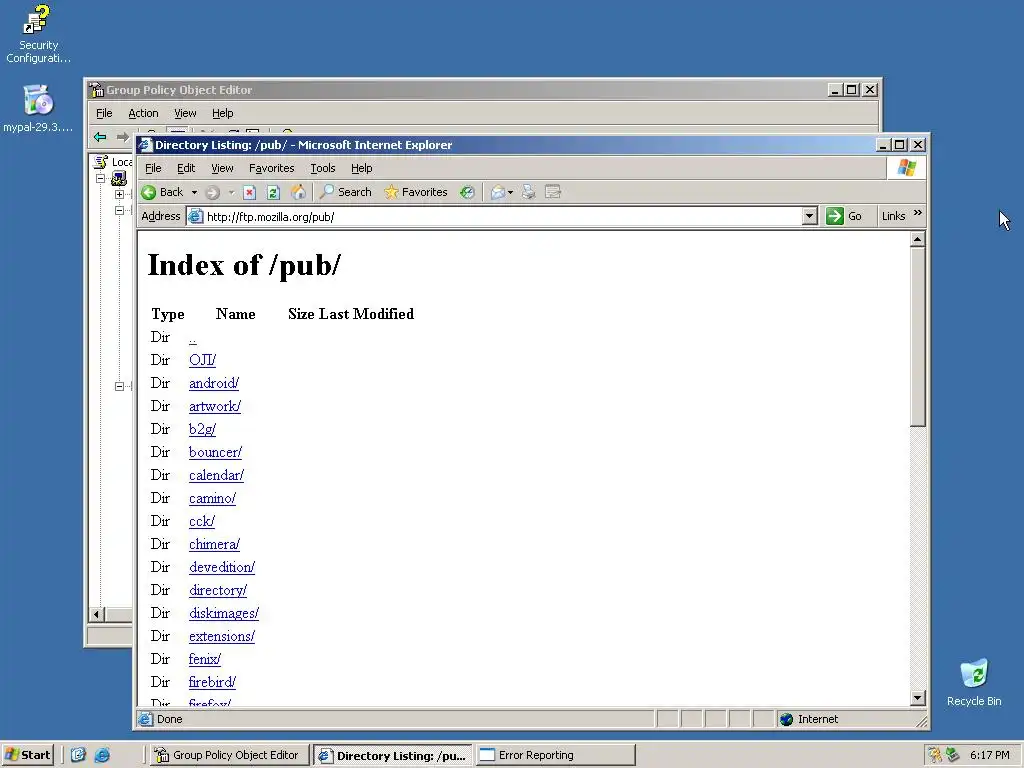The height and width of the screenshot is (768, 1024).
Task: Open Help menu in Group Policy Object Editor
Action: [222, 113]
